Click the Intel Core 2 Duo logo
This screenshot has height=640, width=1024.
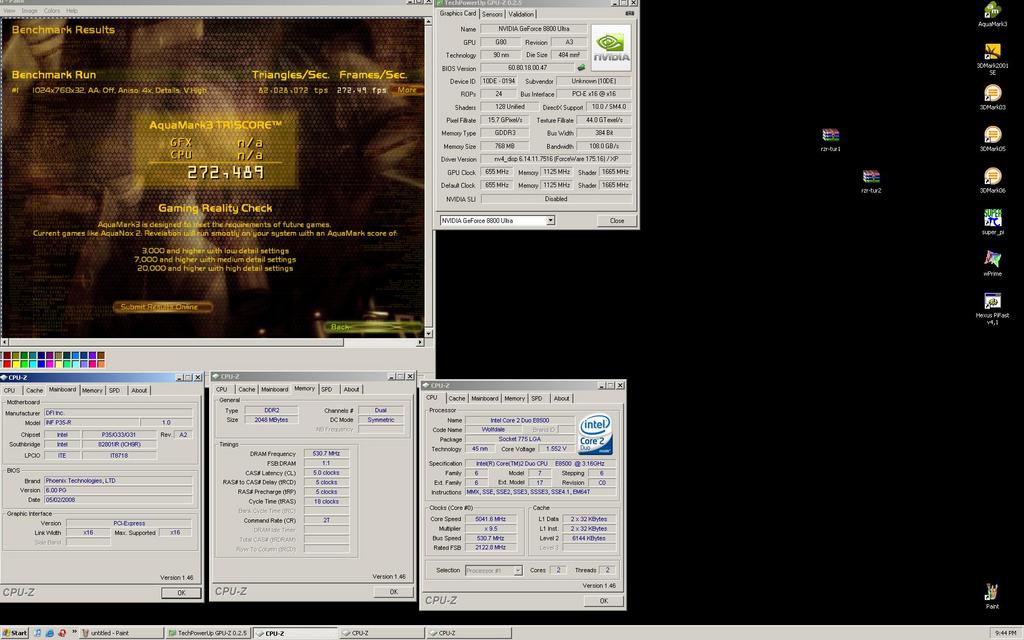[x=595, y=434]
